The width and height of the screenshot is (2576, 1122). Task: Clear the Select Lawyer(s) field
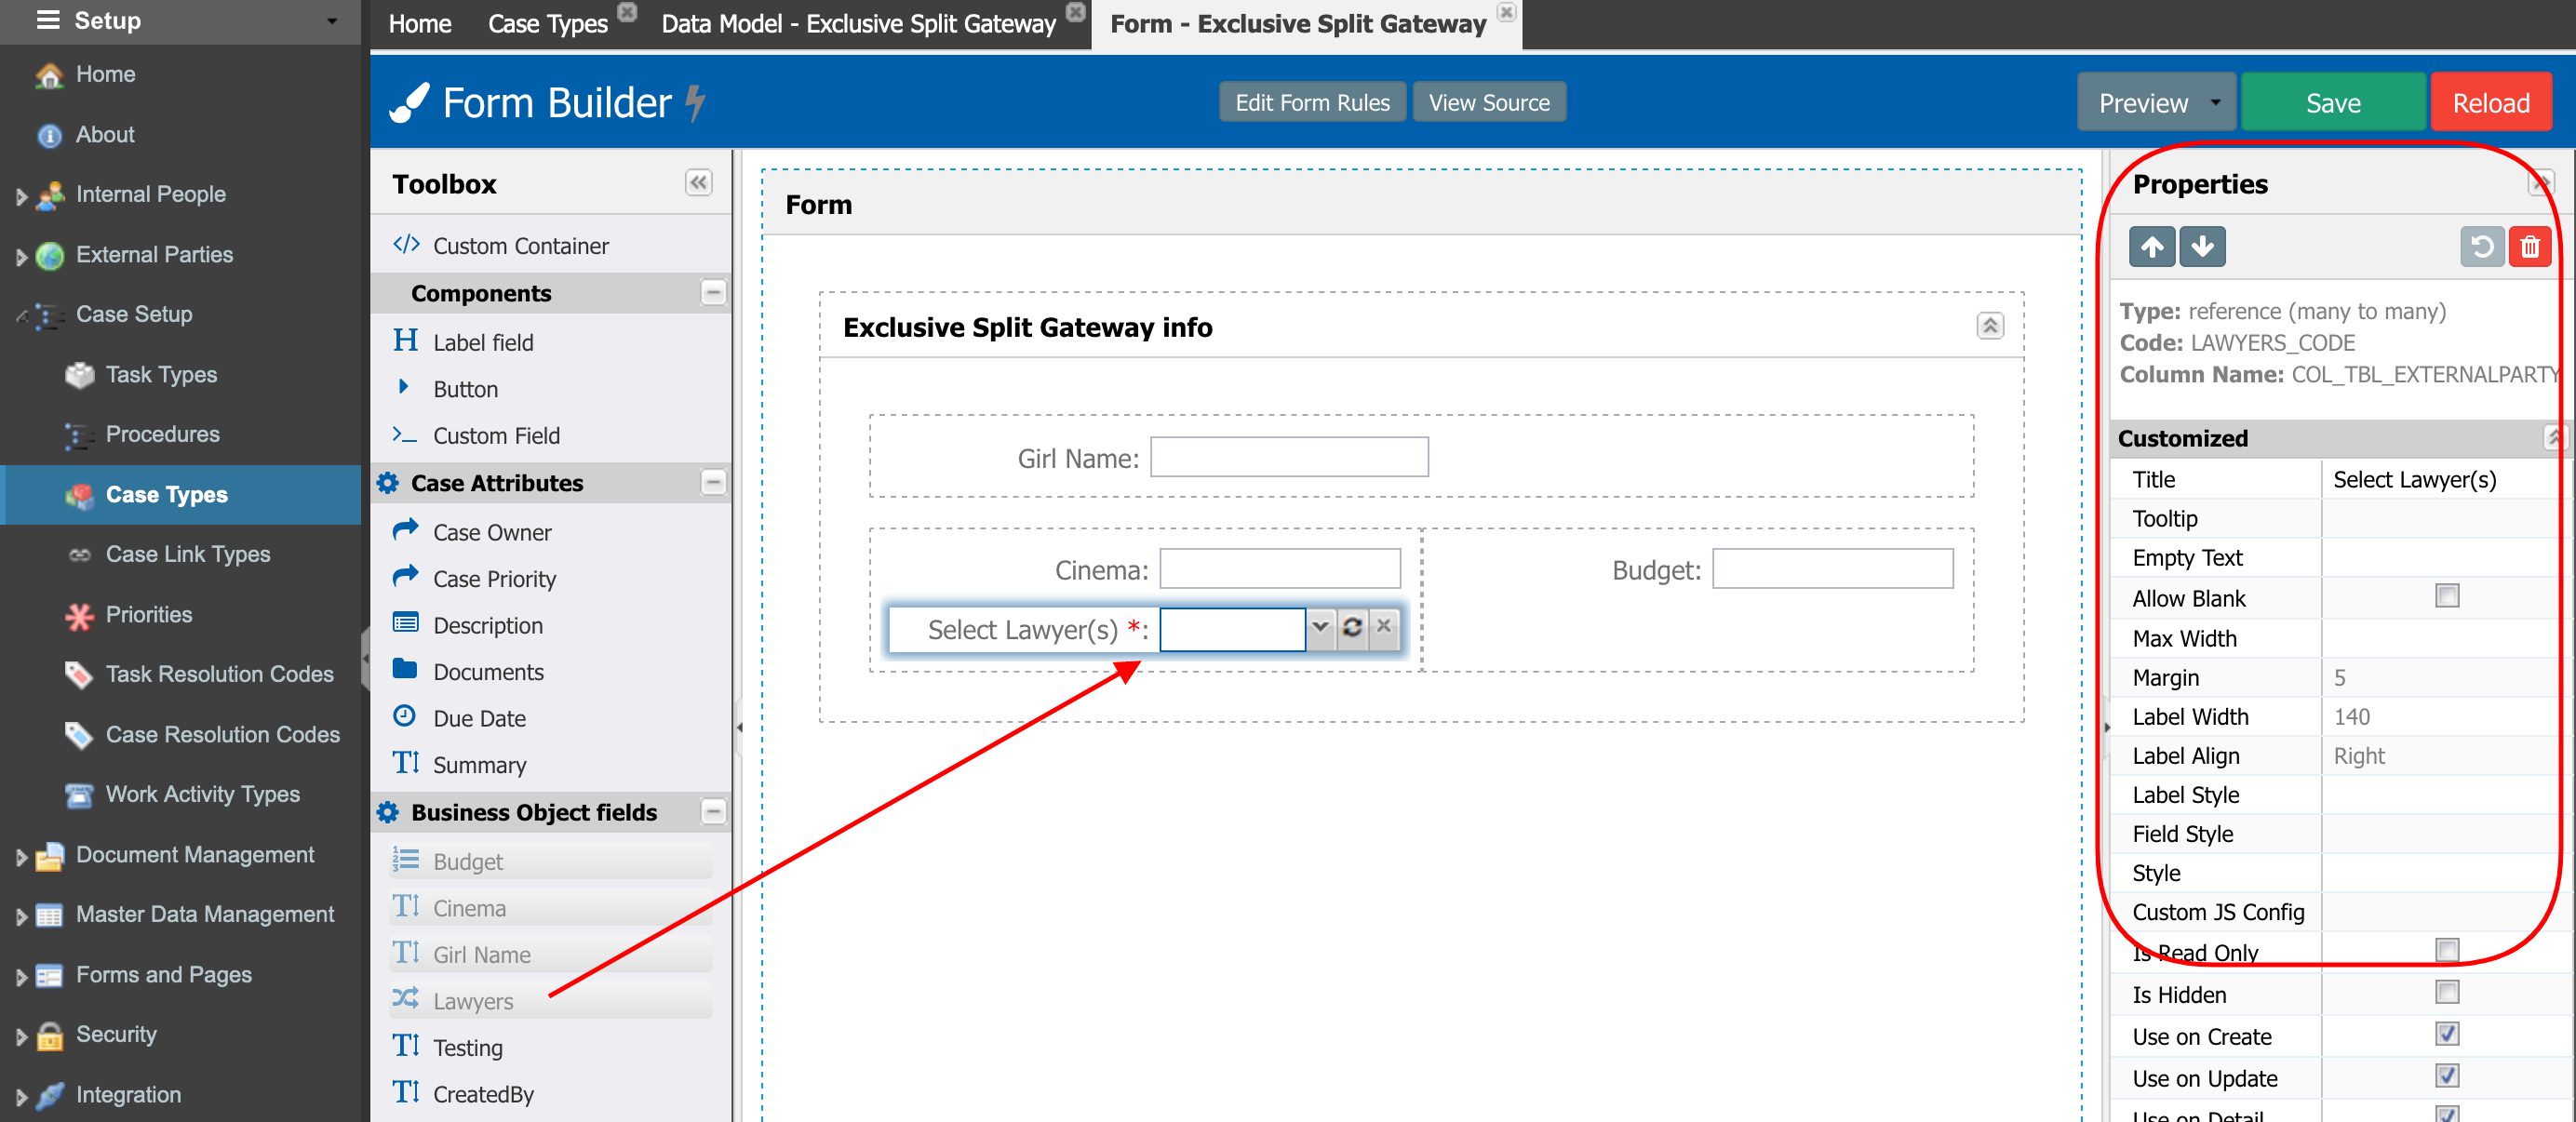coord(1384,628)
